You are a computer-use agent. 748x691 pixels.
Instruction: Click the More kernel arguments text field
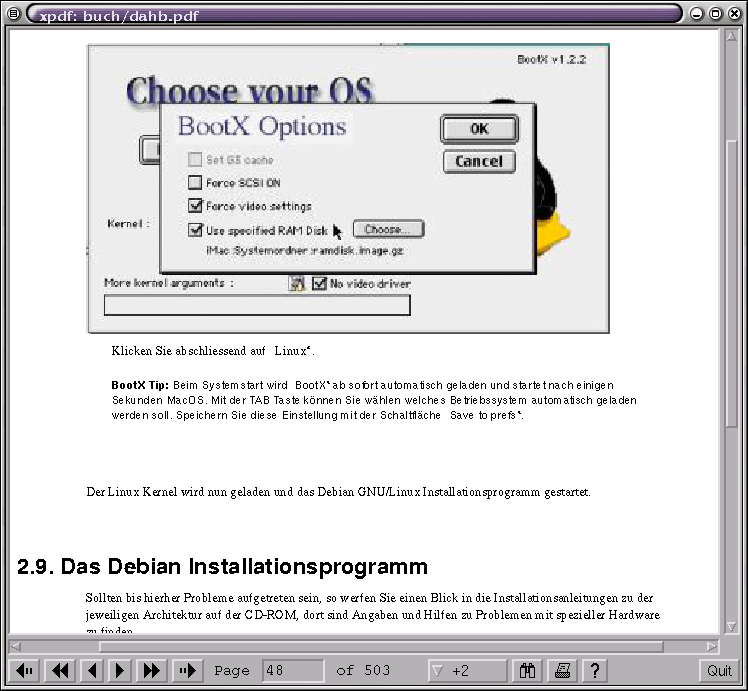pos(257,305)
